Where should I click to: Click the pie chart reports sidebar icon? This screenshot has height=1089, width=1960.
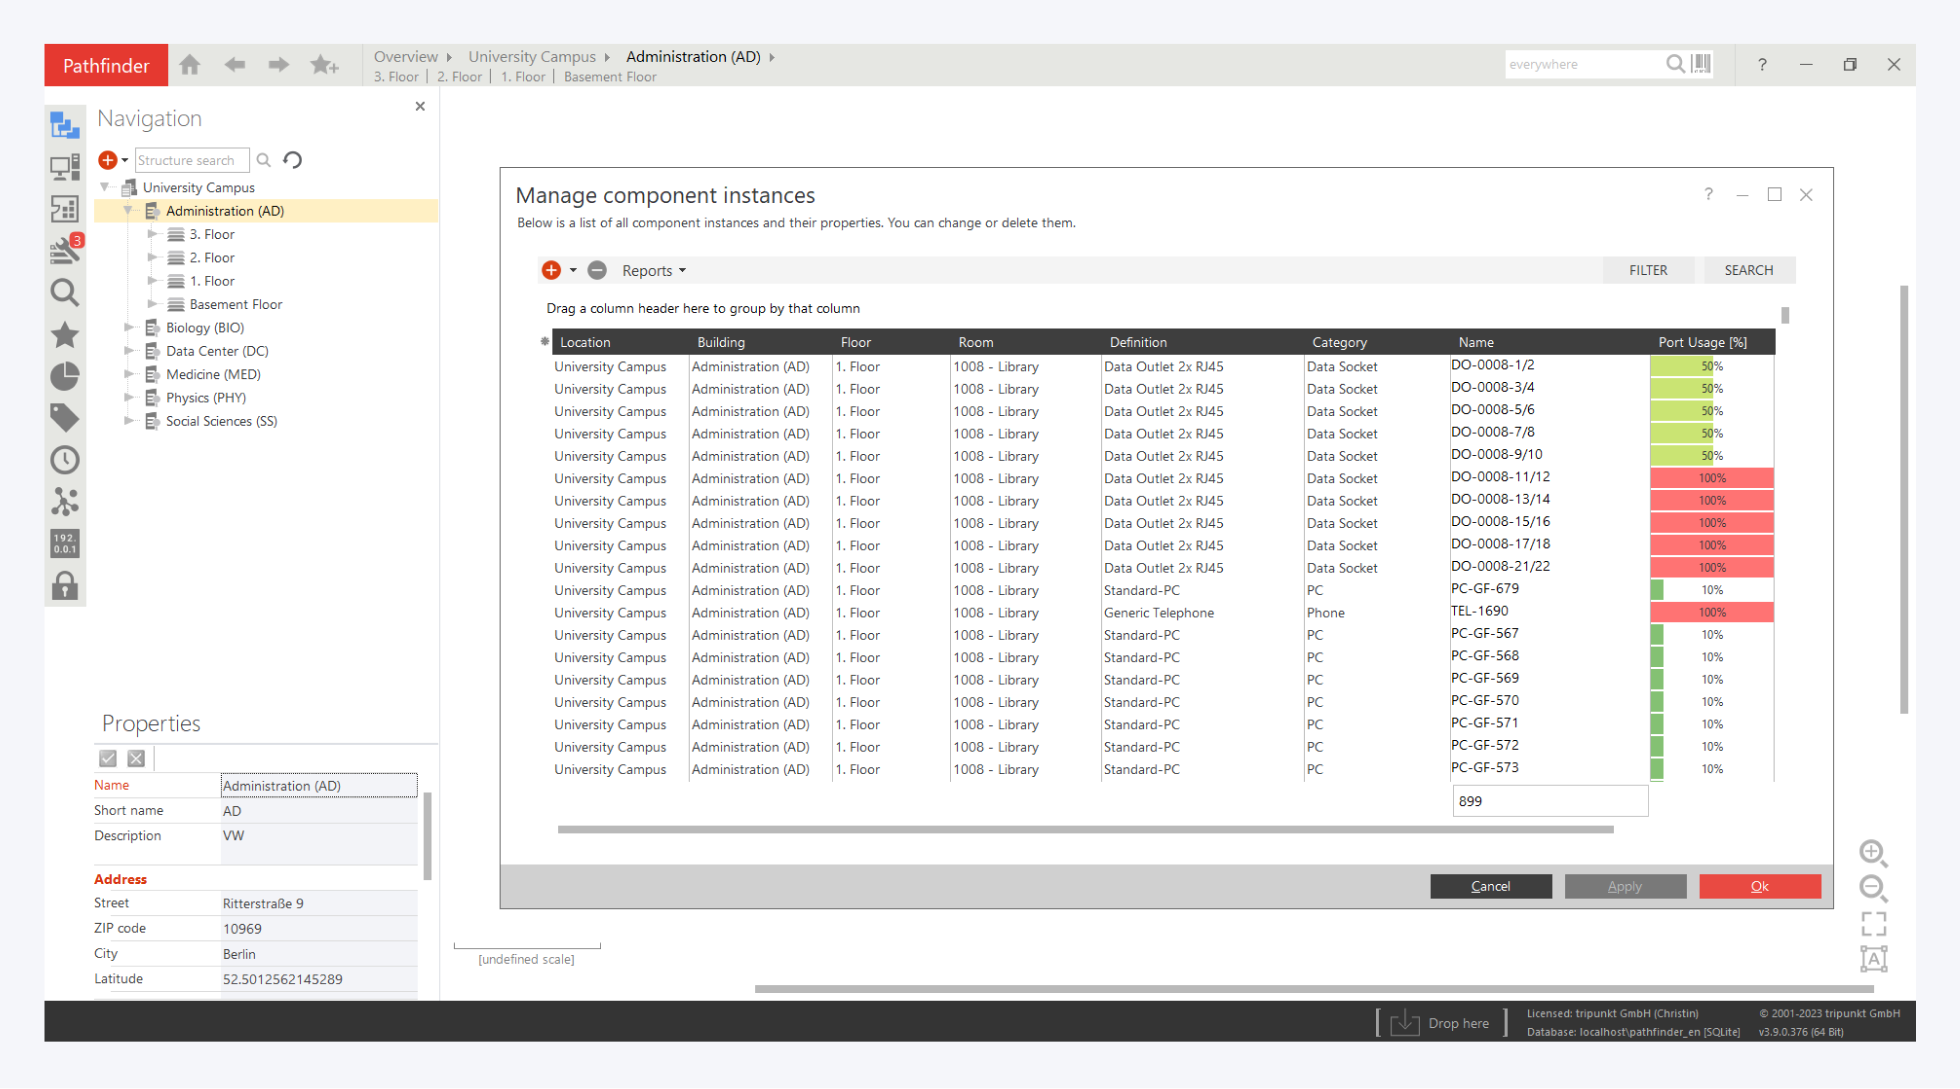(65, 376)
